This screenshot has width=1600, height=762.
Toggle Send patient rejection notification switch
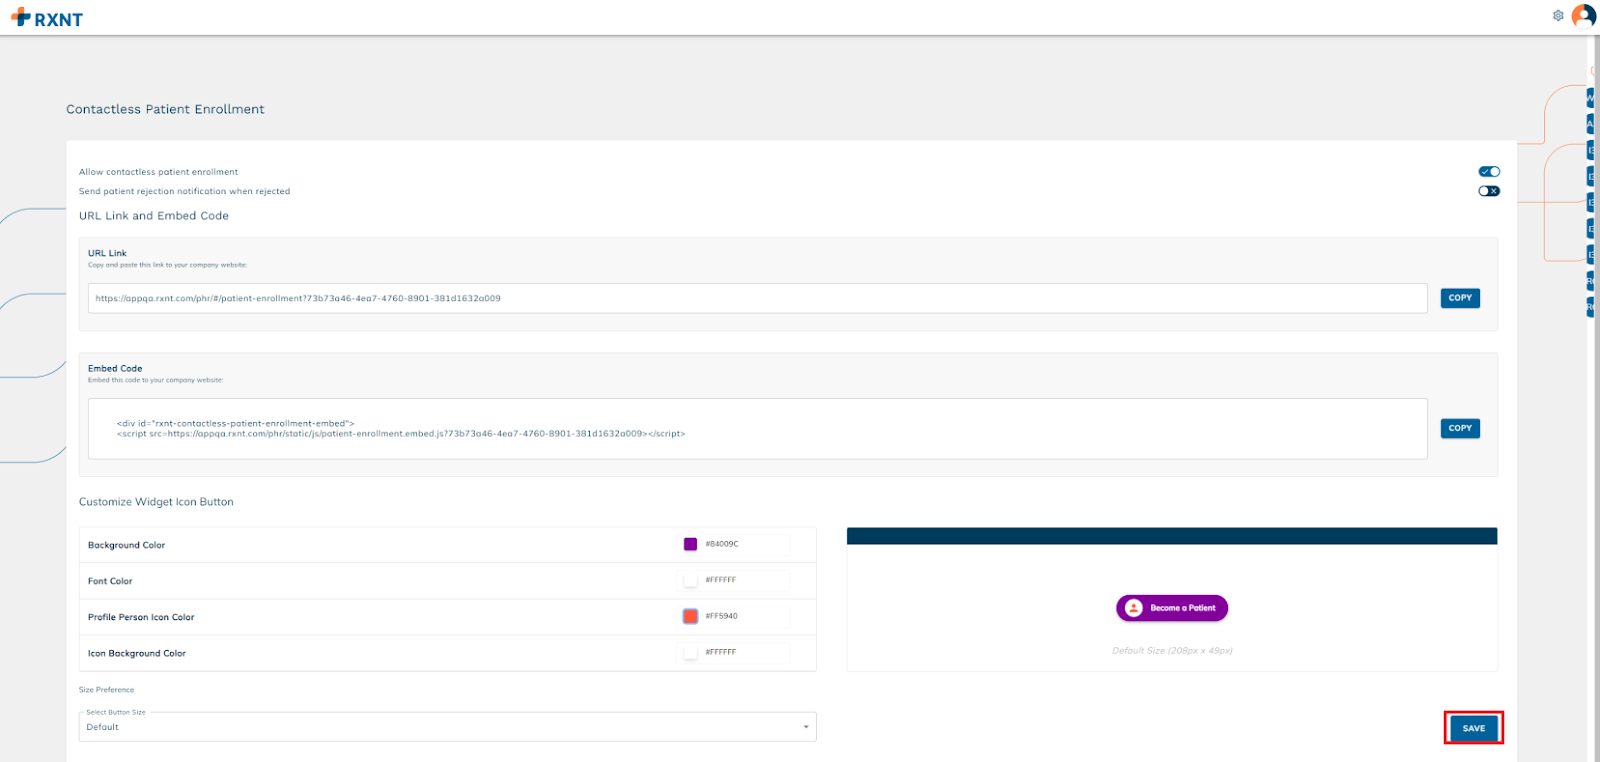tap(1489, 191)
